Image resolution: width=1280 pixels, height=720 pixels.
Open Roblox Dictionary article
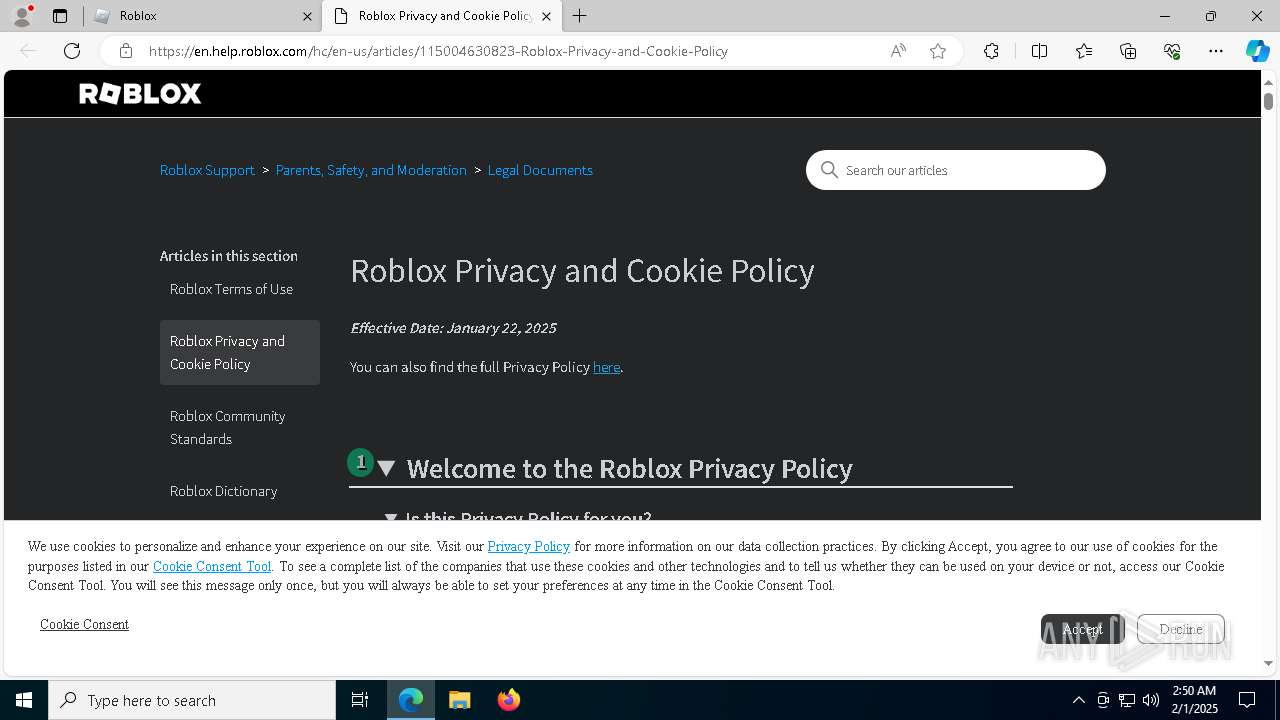click(223, 491)
